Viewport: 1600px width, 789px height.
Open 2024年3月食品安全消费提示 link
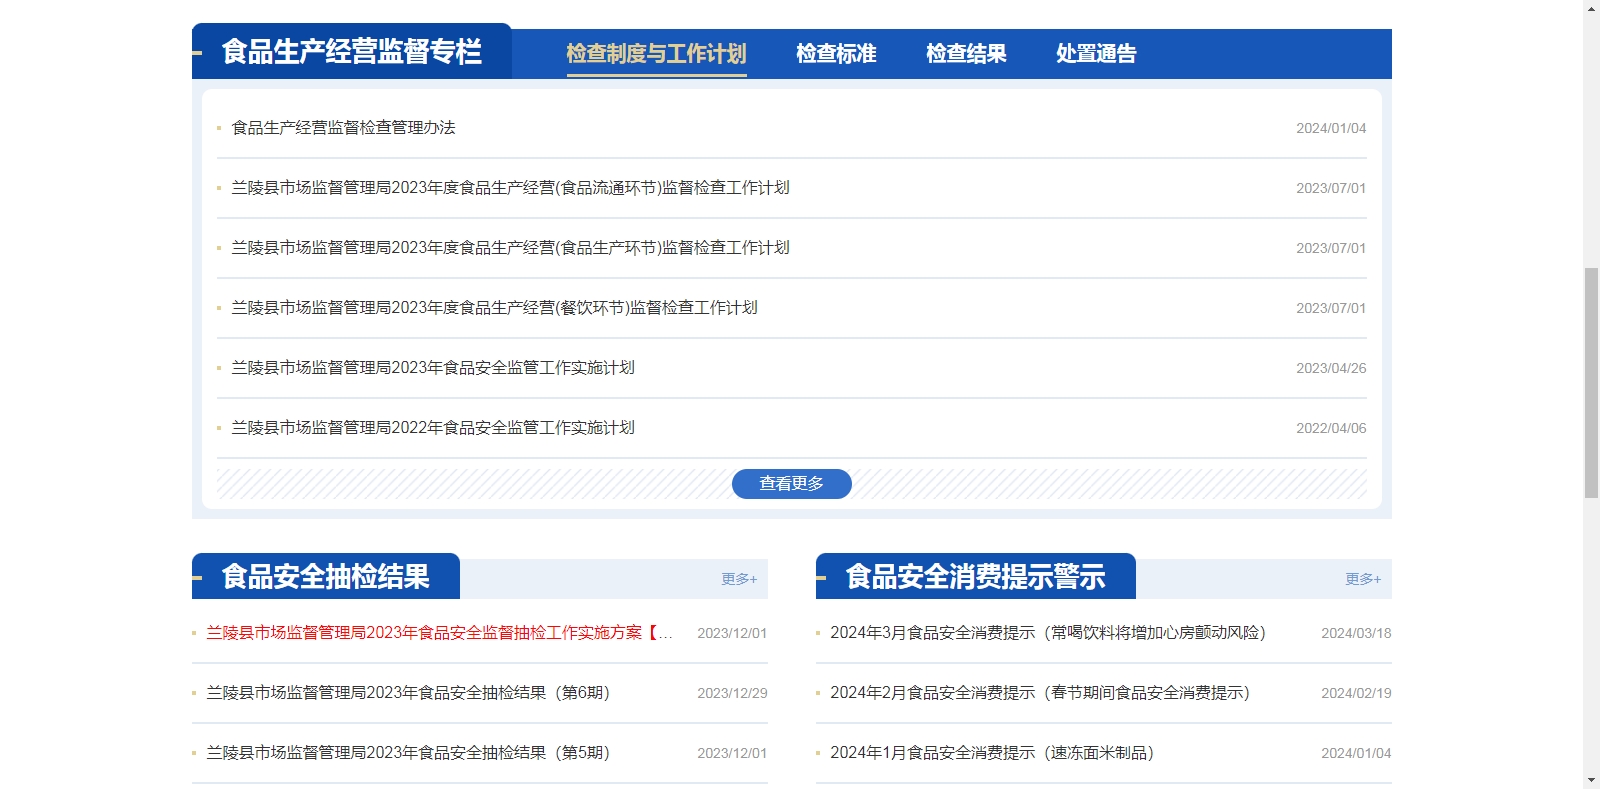pos(1048,633)
